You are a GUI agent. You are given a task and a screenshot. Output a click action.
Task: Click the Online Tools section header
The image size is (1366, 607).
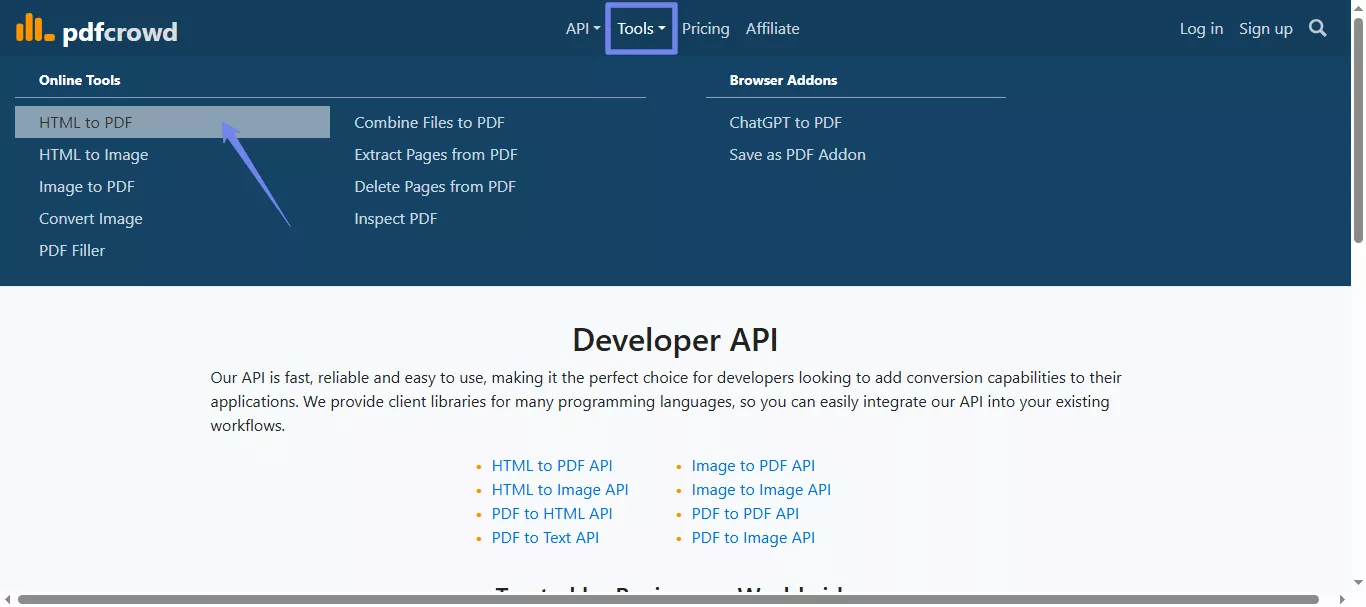(x=80, y=80)
